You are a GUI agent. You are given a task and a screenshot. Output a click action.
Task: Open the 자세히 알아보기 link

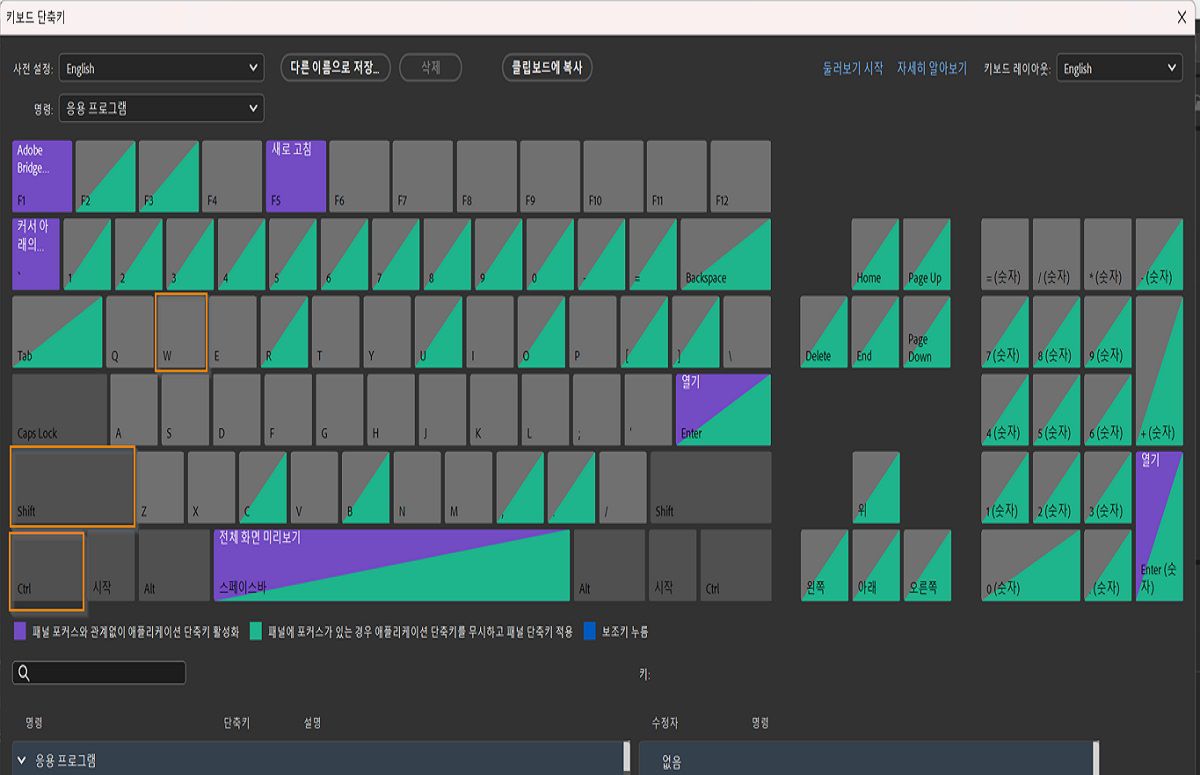(932, 68)
